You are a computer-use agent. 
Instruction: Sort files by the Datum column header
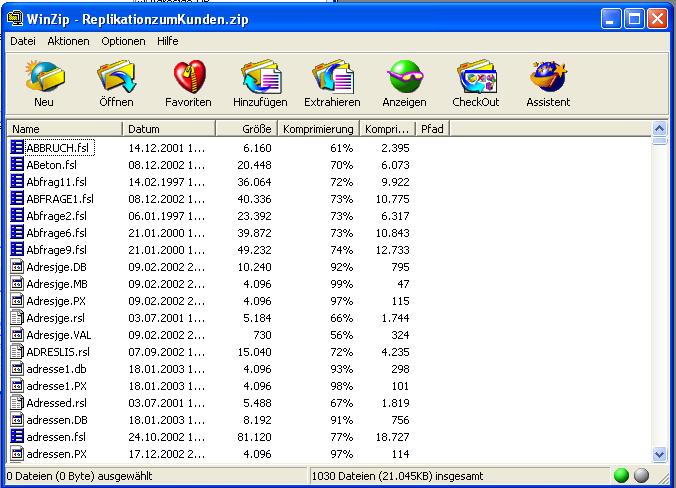[169, 129]
